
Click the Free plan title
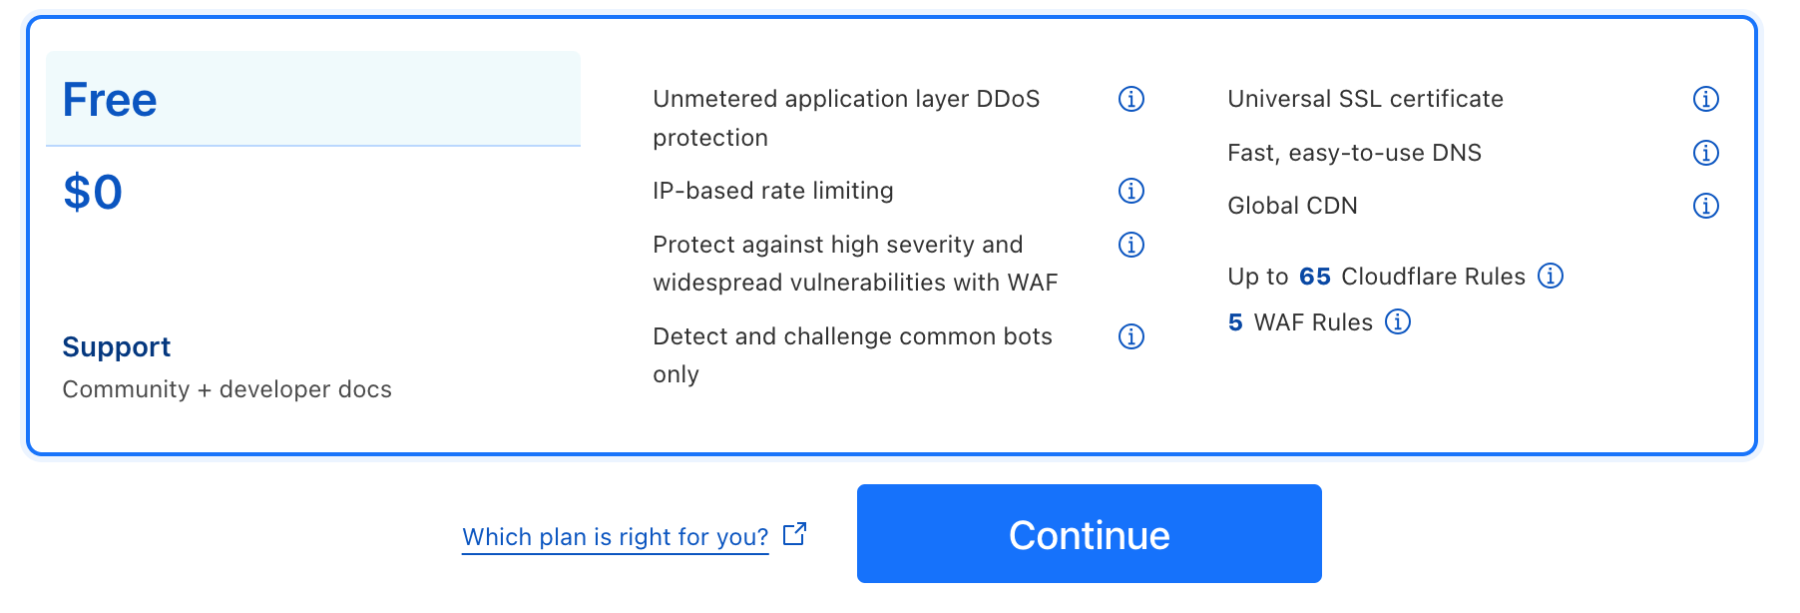pos(110,99)
